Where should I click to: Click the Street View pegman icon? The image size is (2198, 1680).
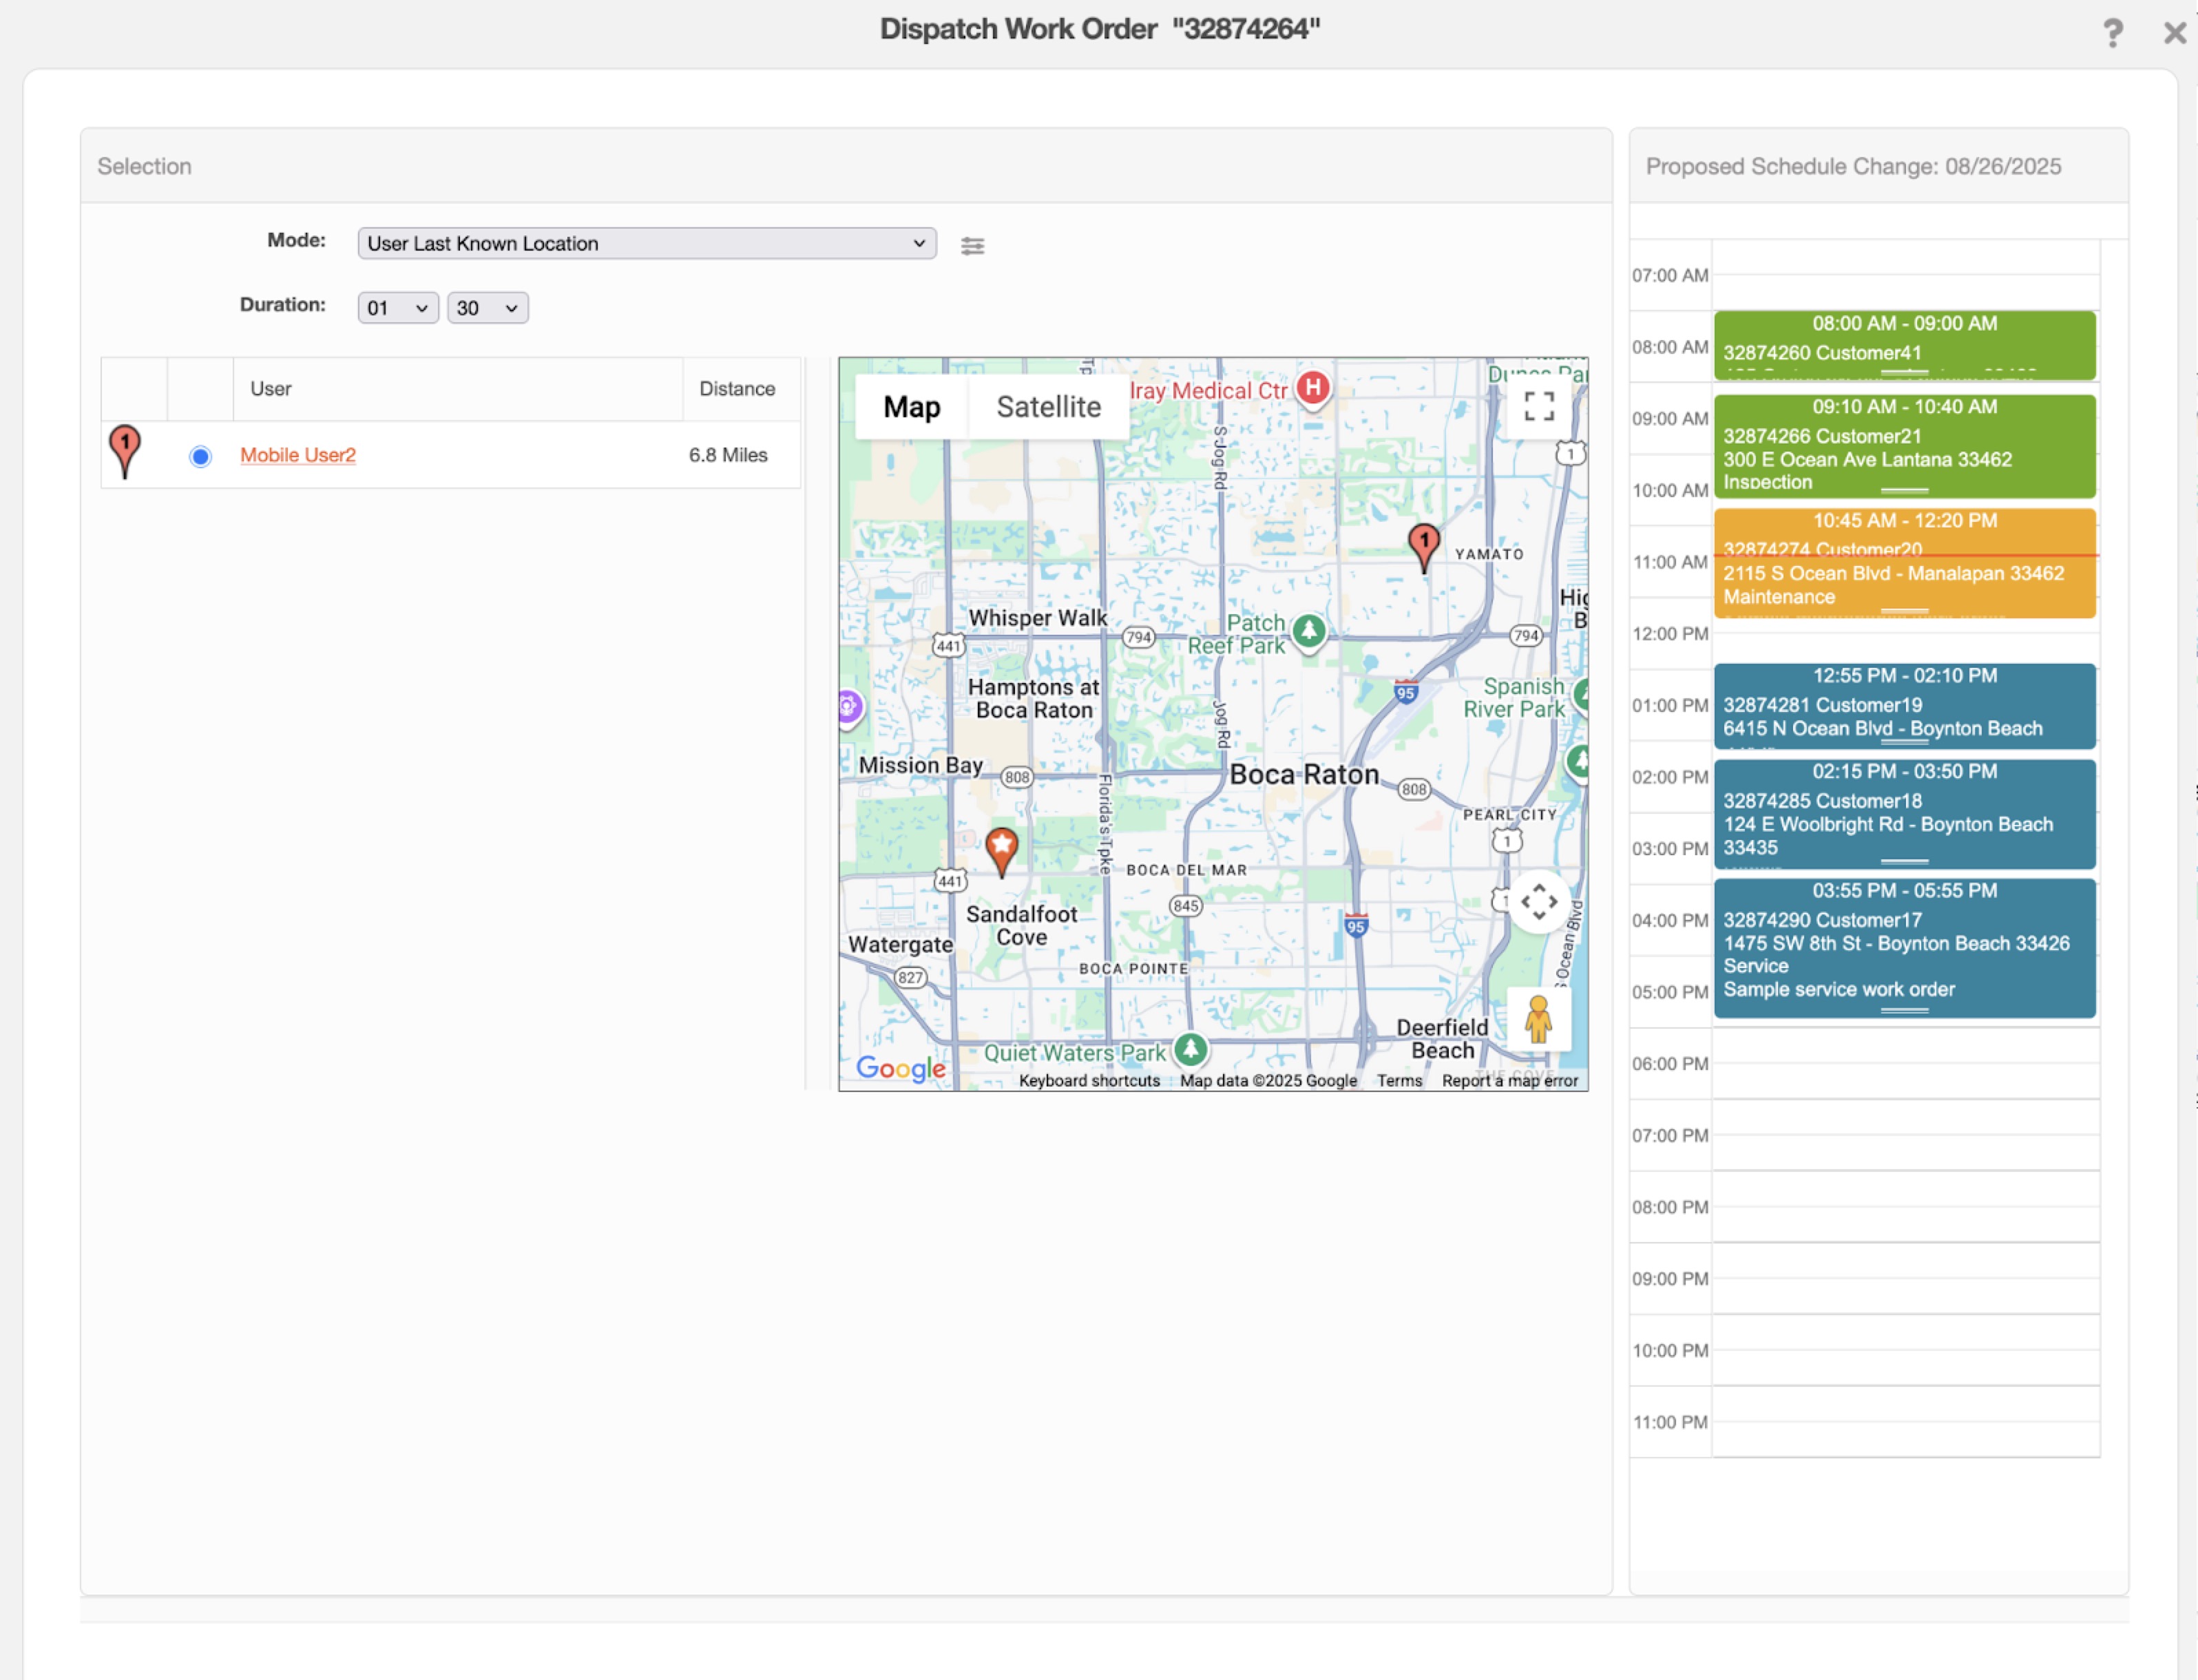click(x=1538, y=1020)
